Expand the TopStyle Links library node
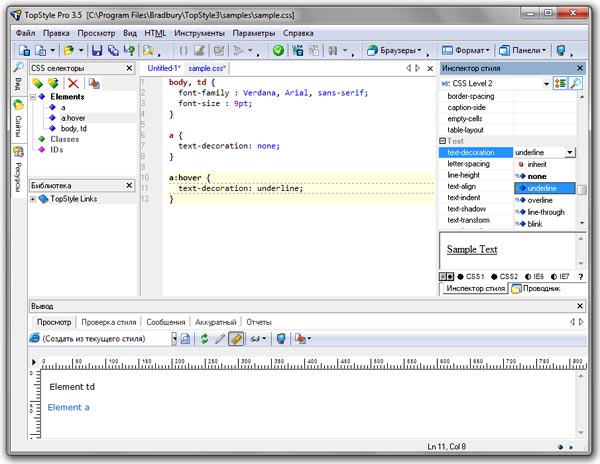The image size is (600, 464). click(33, 199)
